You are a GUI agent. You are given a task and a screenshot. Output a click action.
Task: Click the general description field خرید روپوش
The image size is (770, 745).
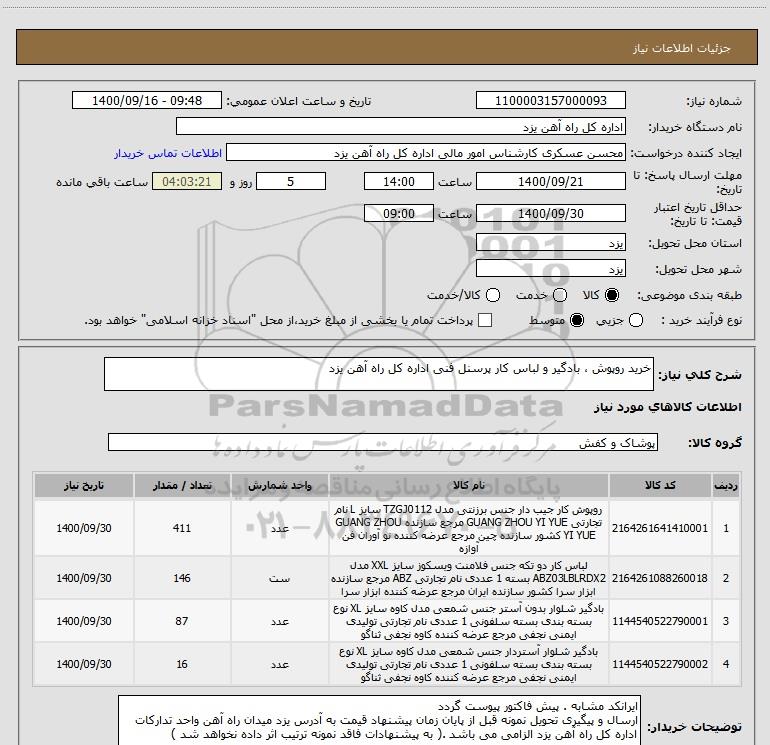[379, 374]
